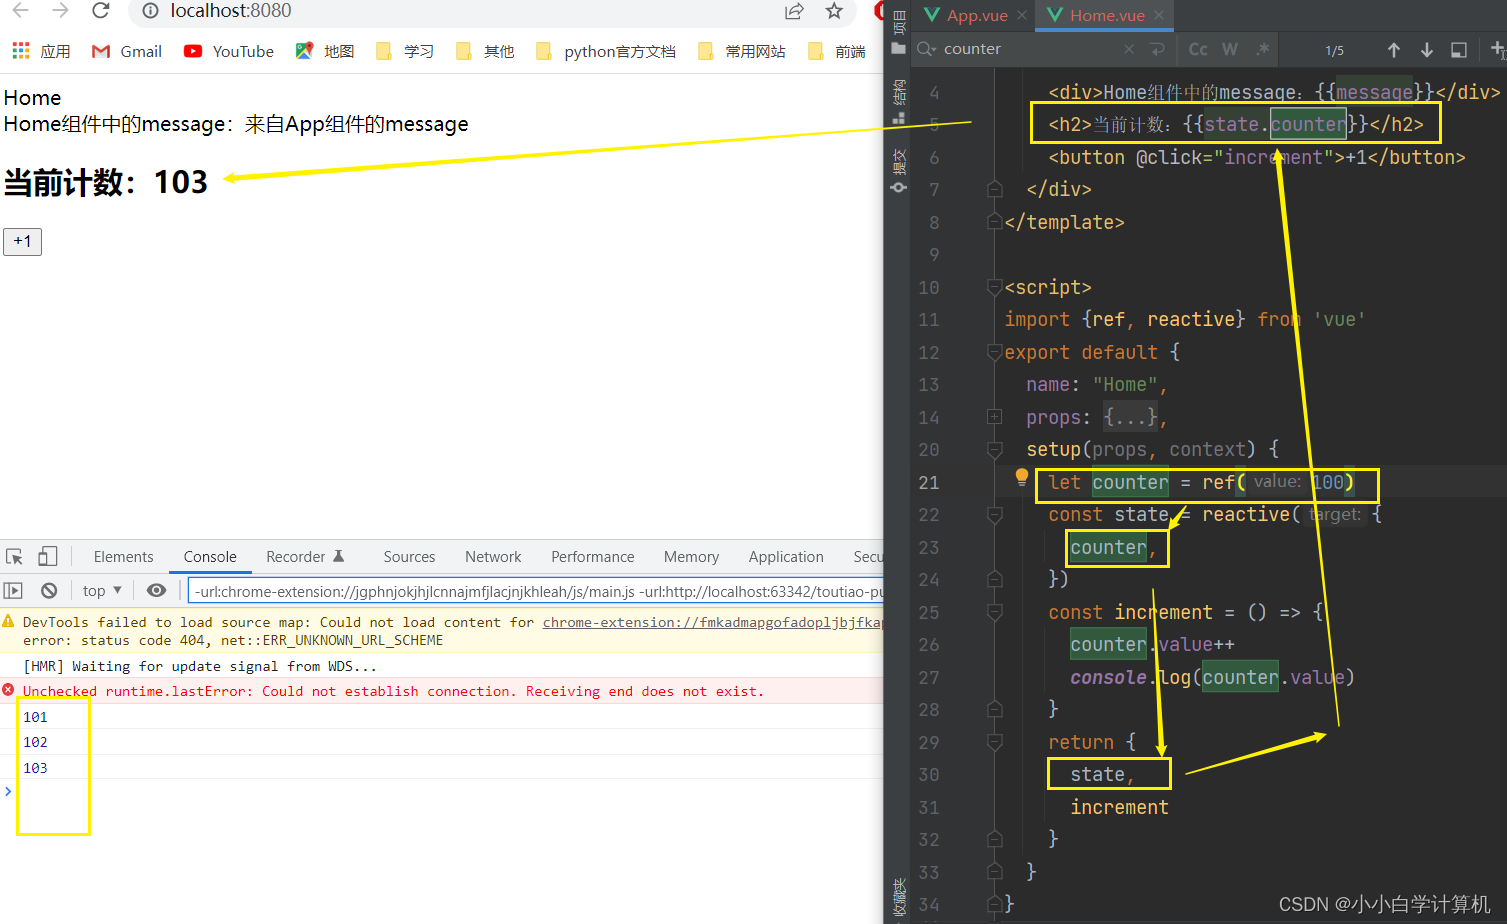Reload the localhost page in Chrome
The image size is (1507, 924).
point(100,11)
